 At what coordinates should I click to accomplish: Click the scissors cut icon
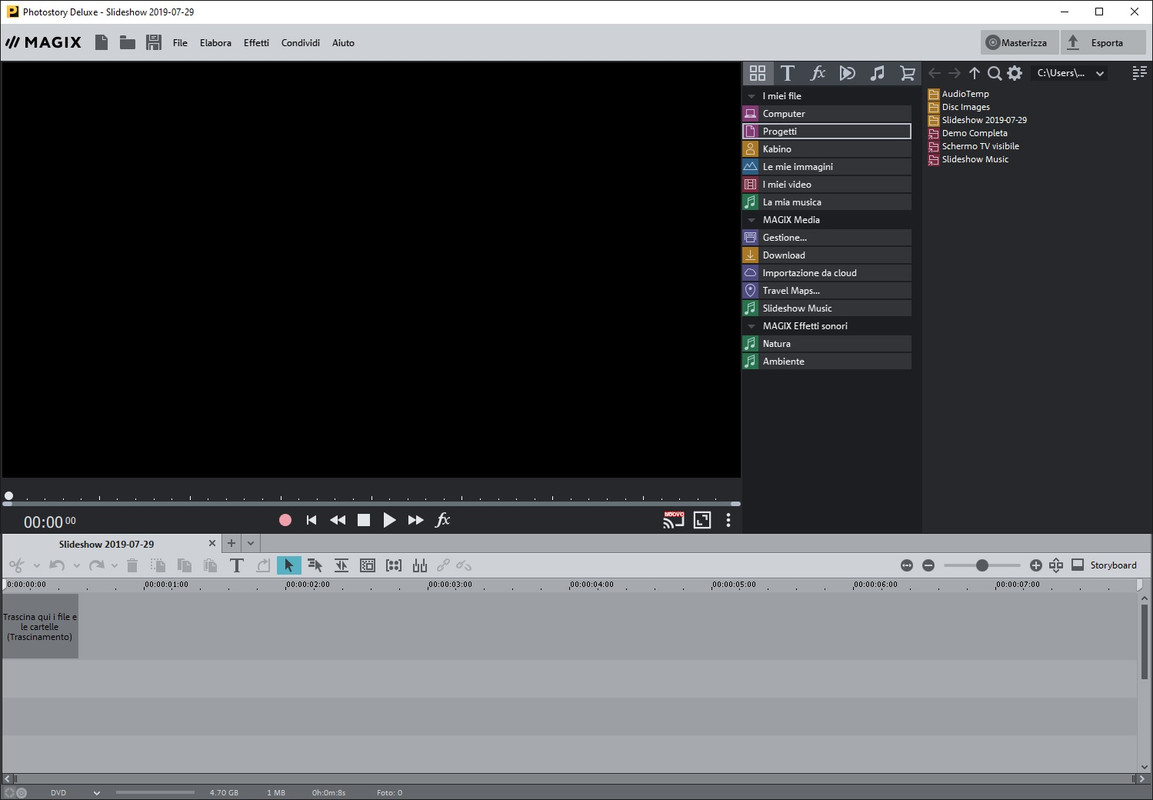click(x=16, y=565)
